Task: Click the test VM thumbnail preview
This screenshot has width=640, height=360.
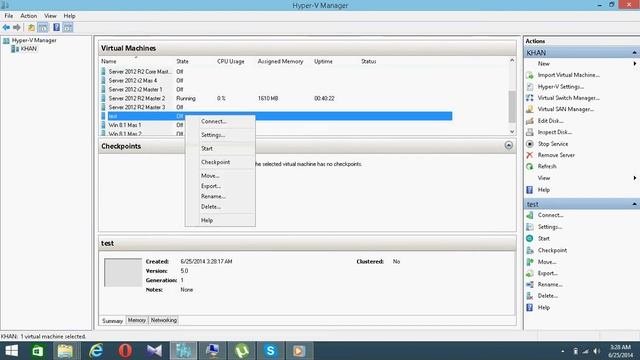Action: pos(123,272)
